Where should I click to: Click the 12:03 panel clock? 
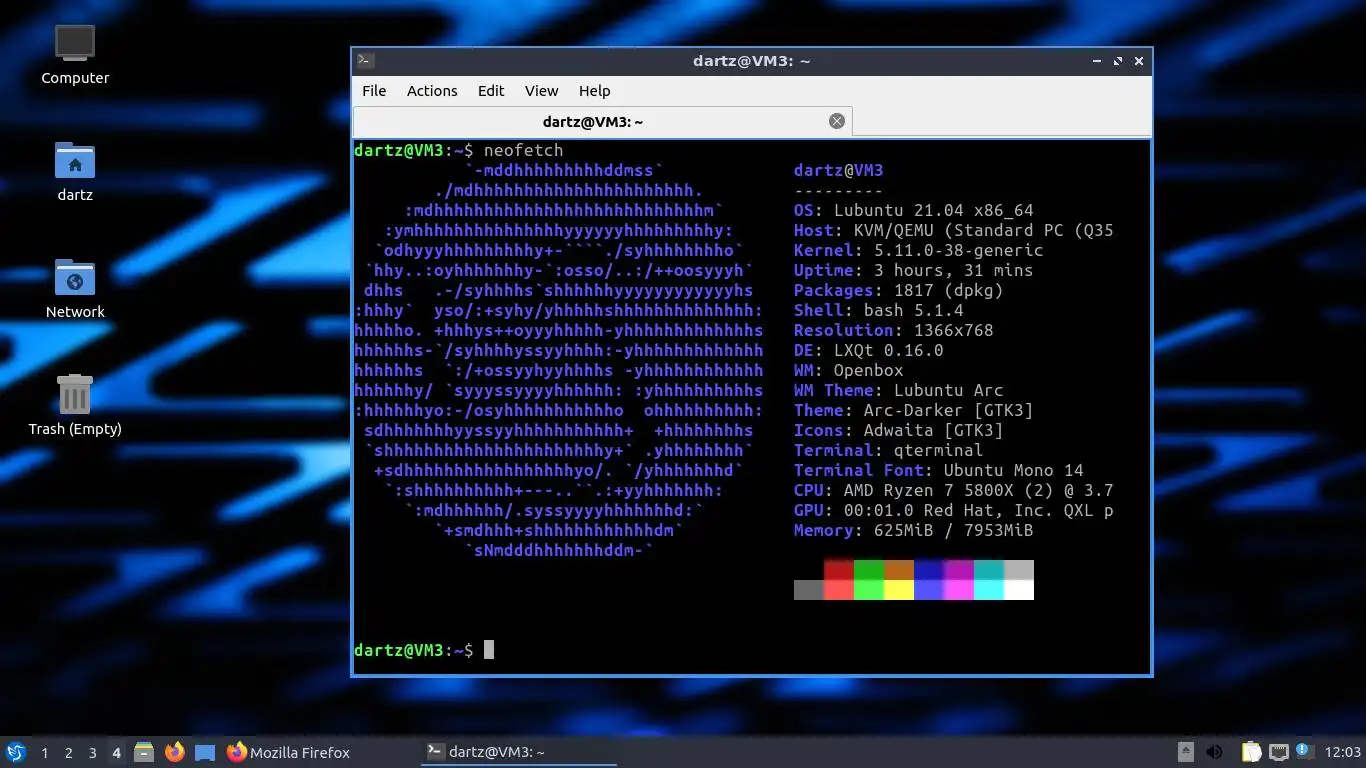click(1342, 752)
